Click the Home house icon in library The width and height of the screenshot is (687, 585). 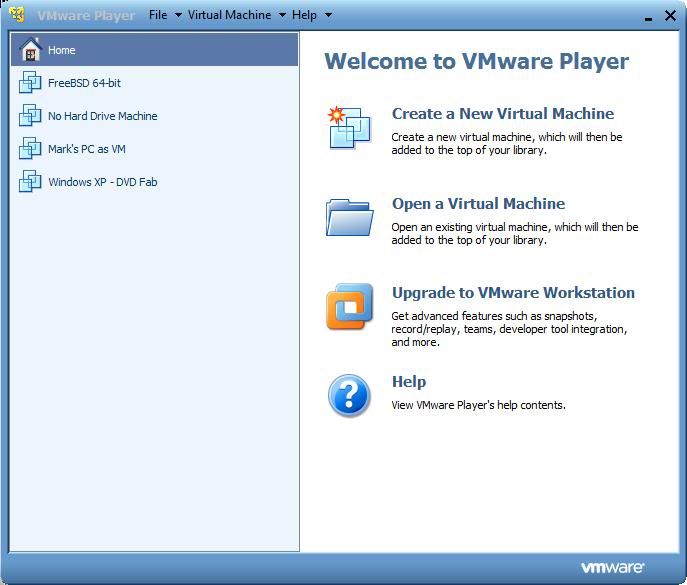click(x=31, y=50)
